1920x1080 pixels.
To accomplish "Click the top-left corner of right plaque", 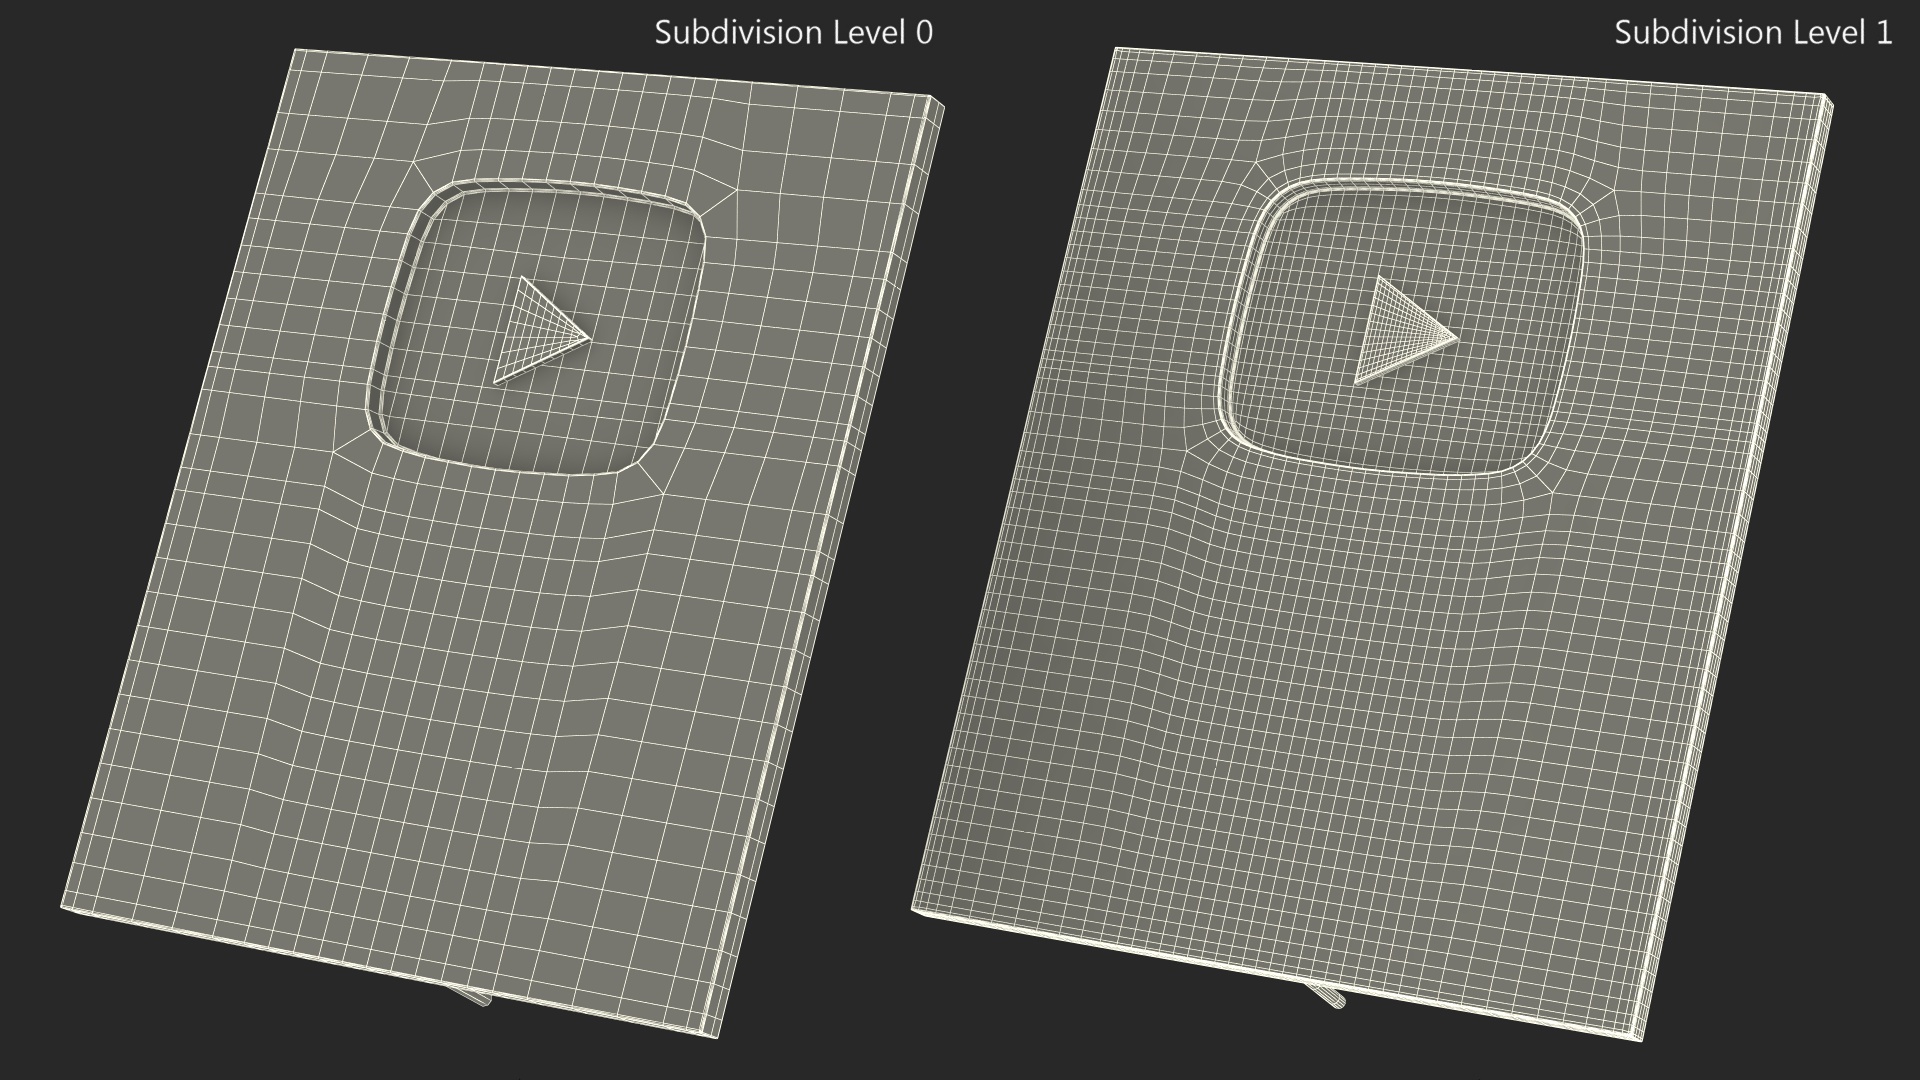I will (x=1116, y=50).
